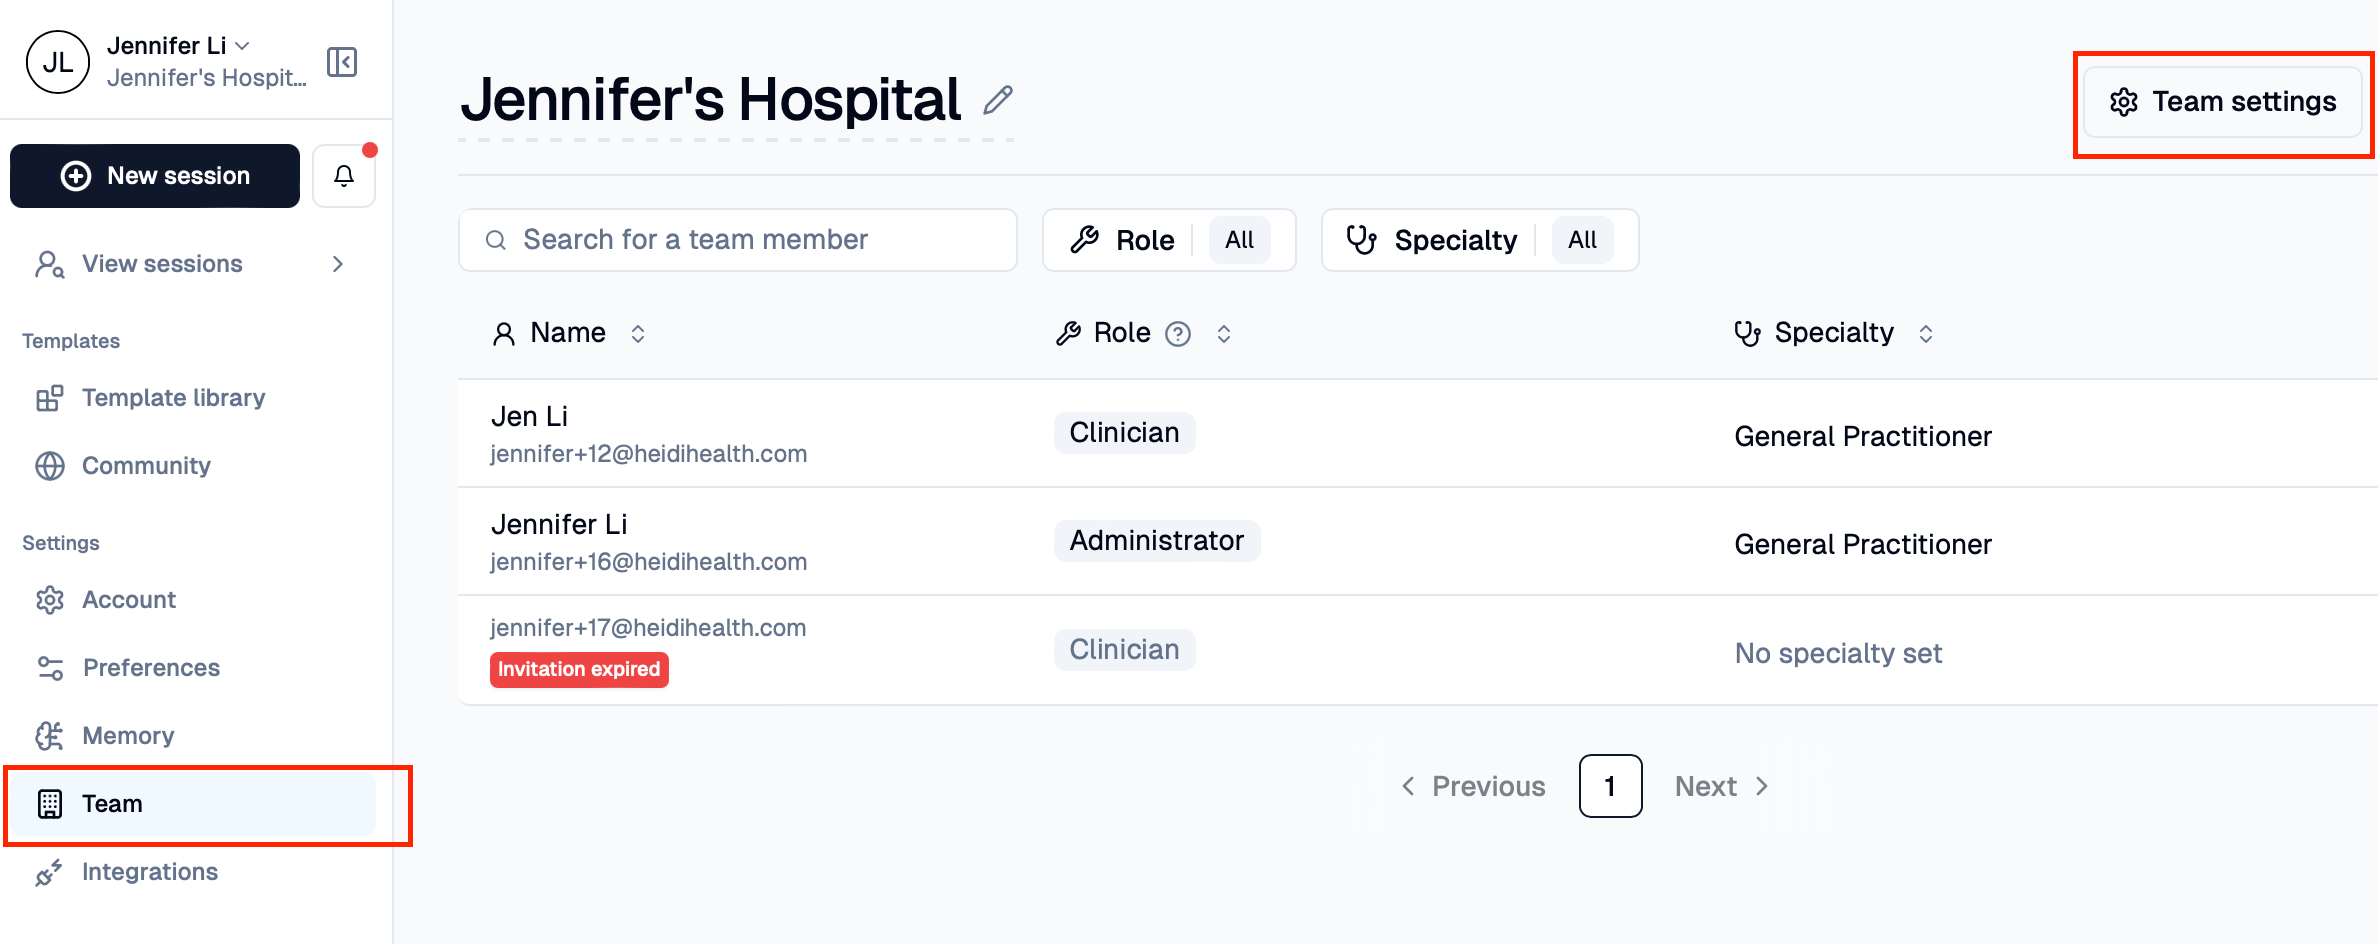Click the Preferences icon in sidebar
The width and height of the screenshot is (2378, 944).
tap(50, 667)
